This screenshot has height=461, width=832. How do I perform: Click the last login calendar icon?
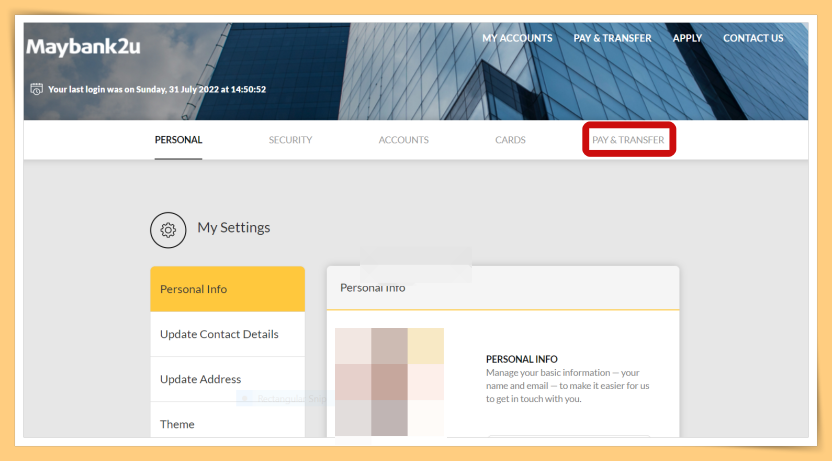(36, 89)
